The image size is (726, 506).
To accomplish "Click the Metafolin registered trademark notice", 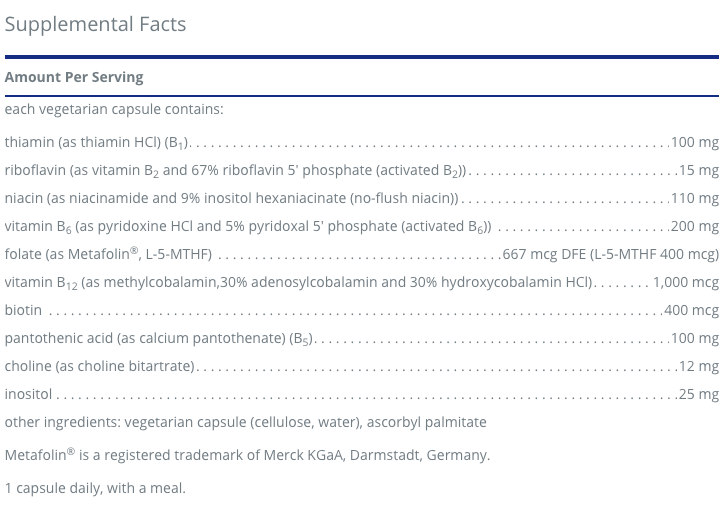I will (247, 455).
